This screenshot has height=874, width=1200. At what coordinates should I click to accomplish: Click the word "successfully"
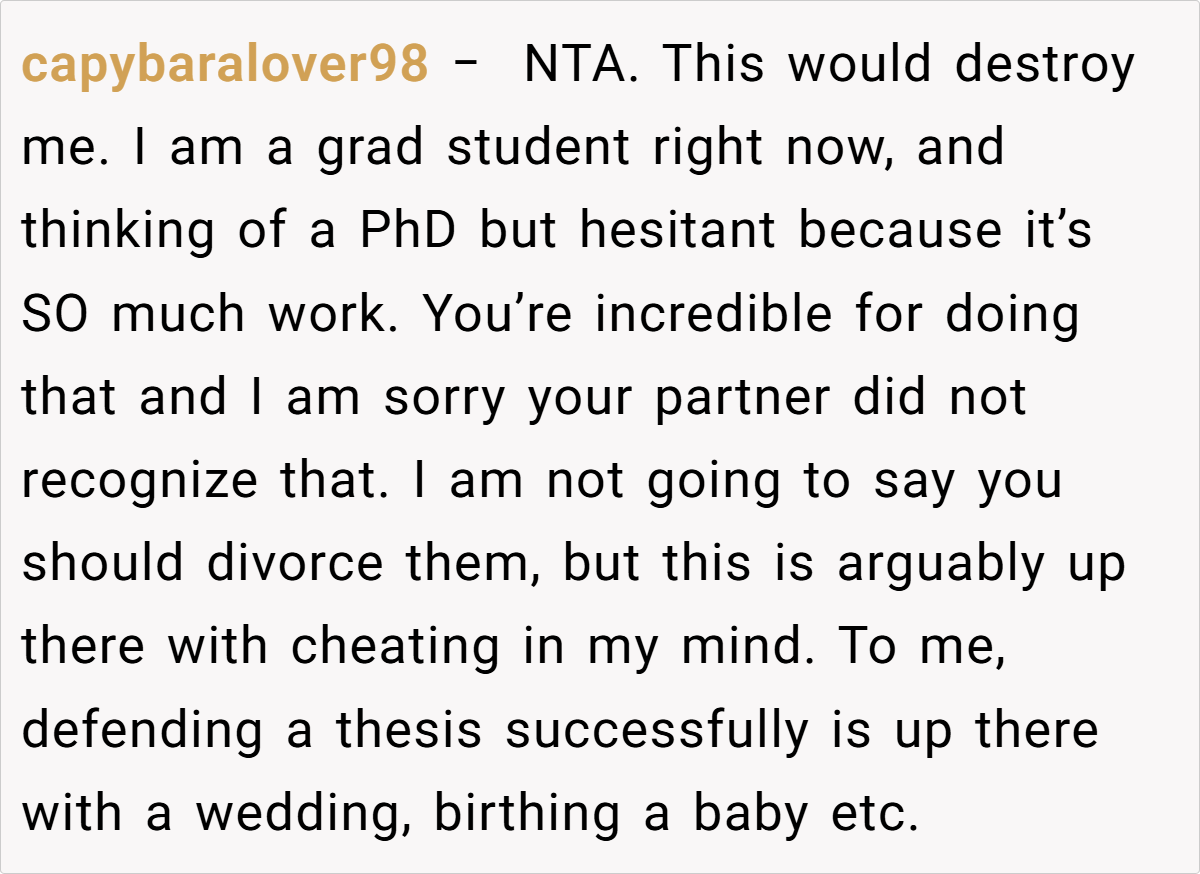pos(656,730)
